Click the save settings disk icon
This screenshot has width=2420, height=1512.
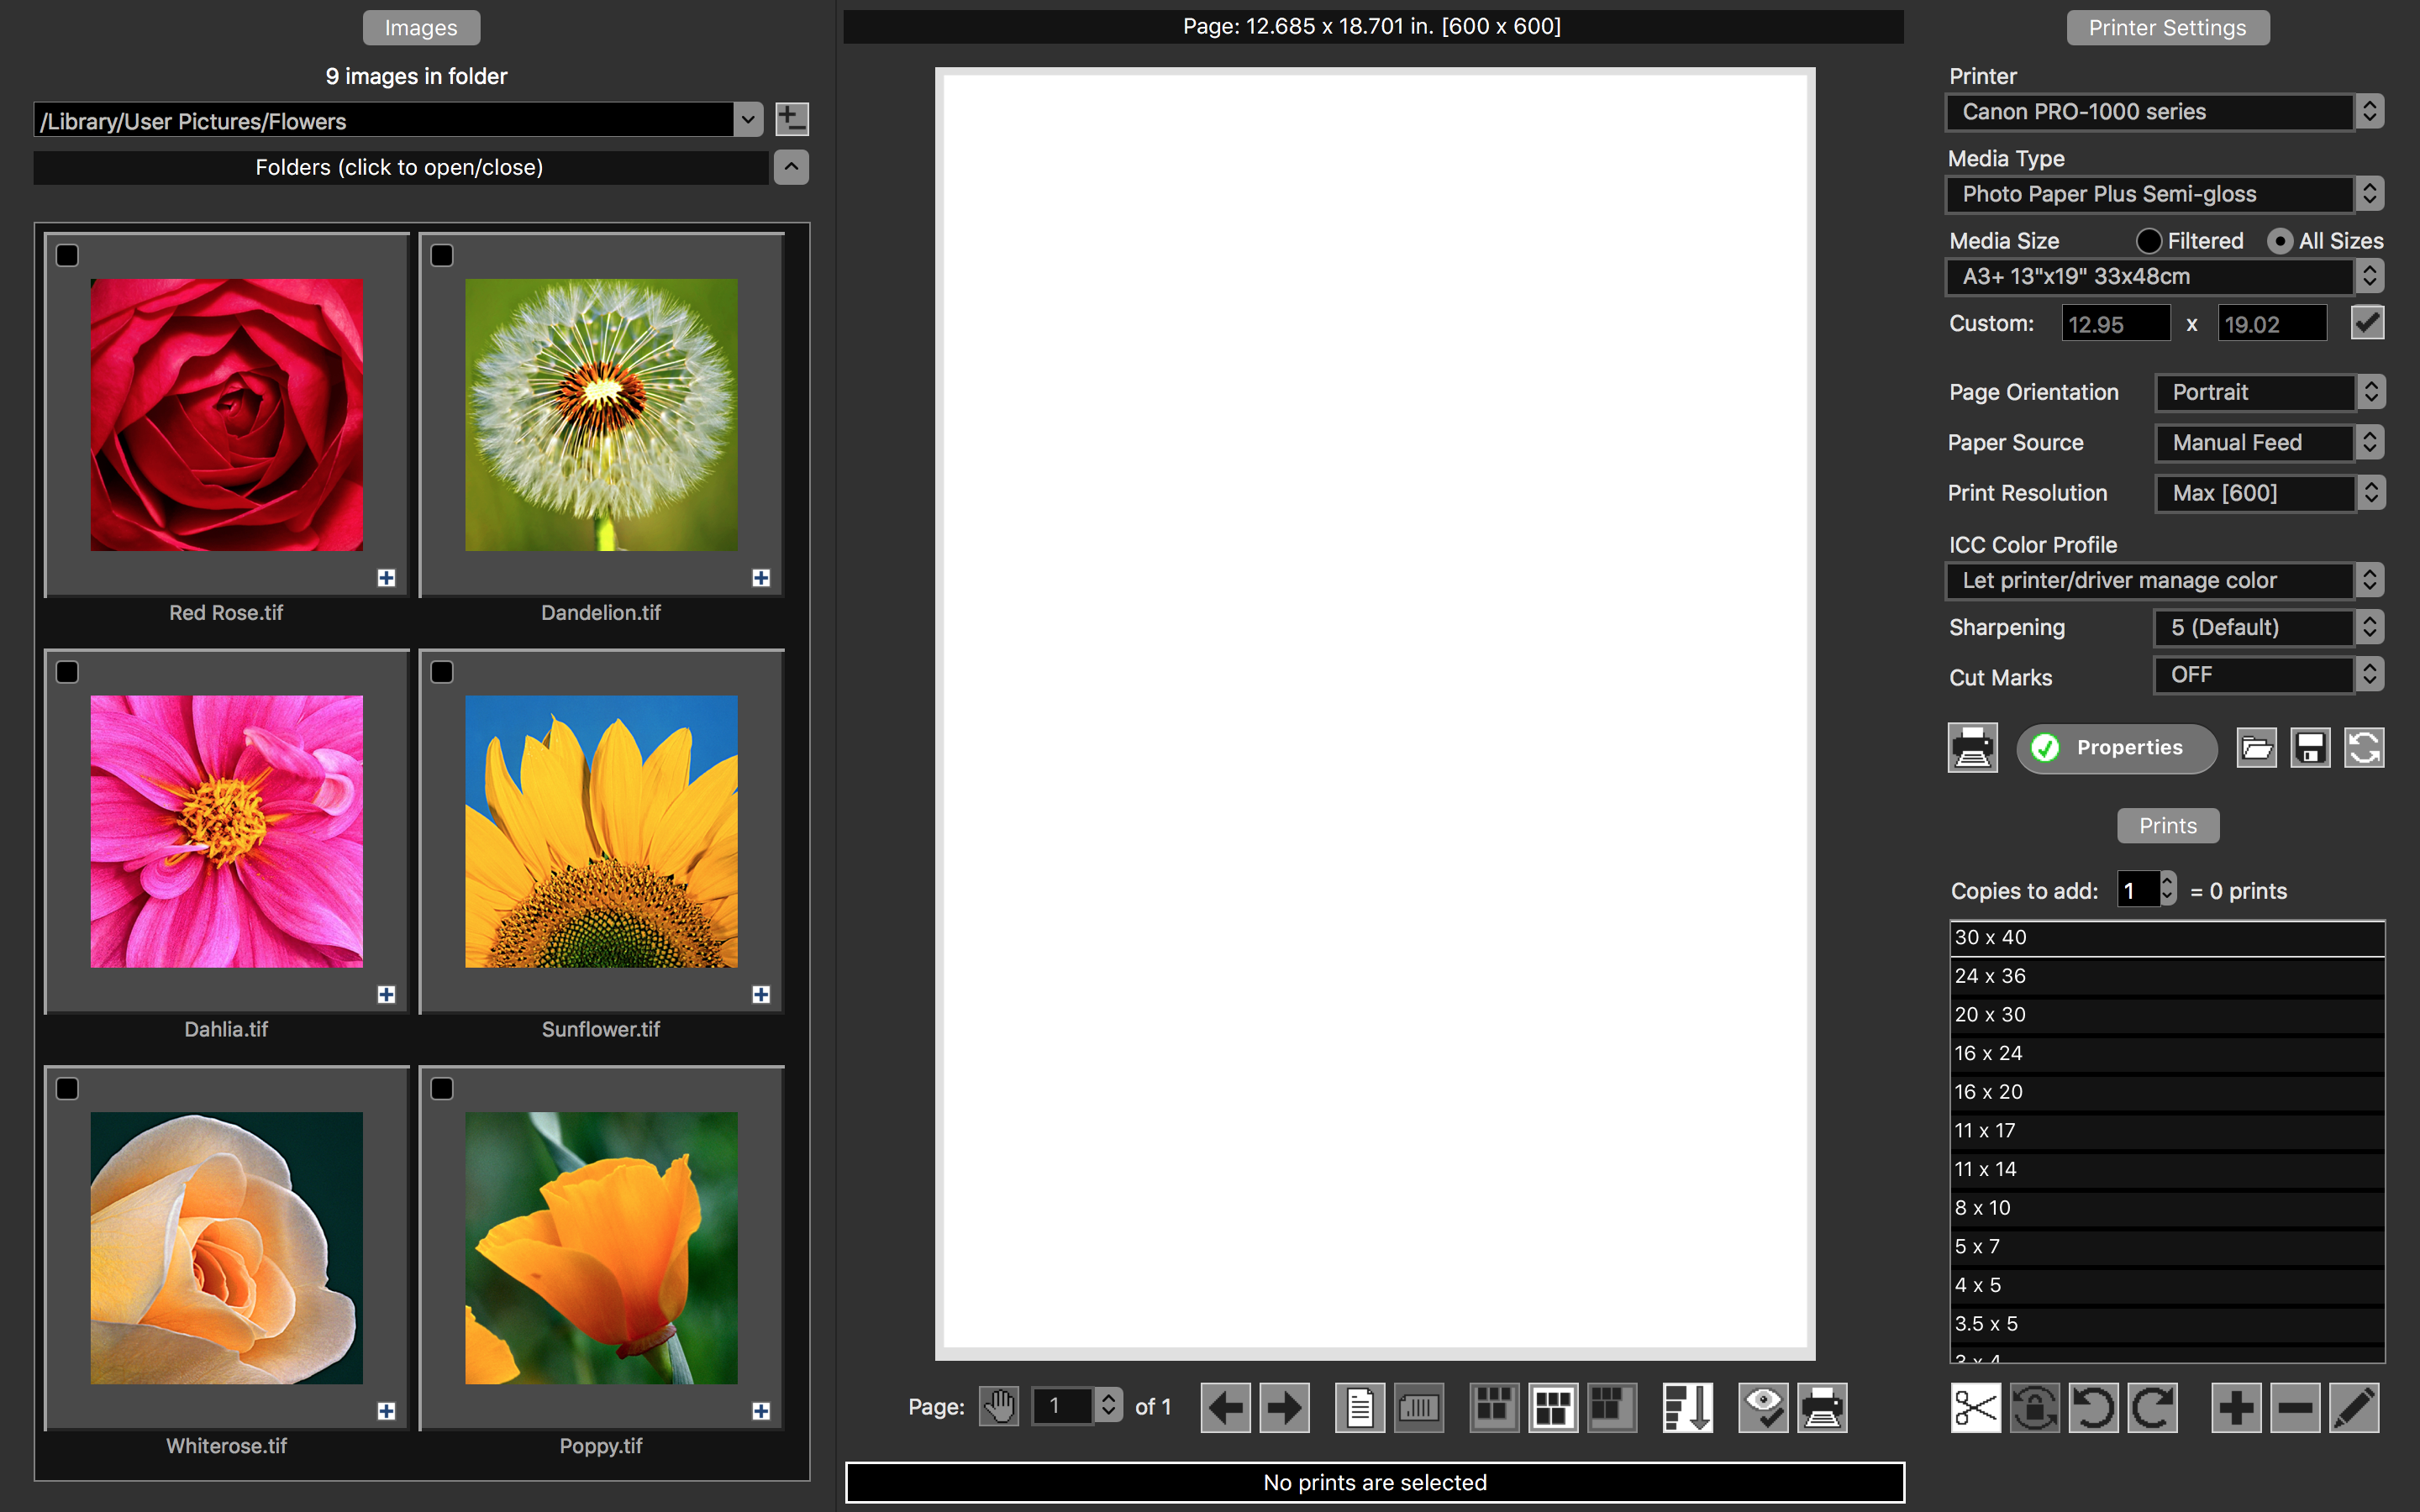point(2309,747)
